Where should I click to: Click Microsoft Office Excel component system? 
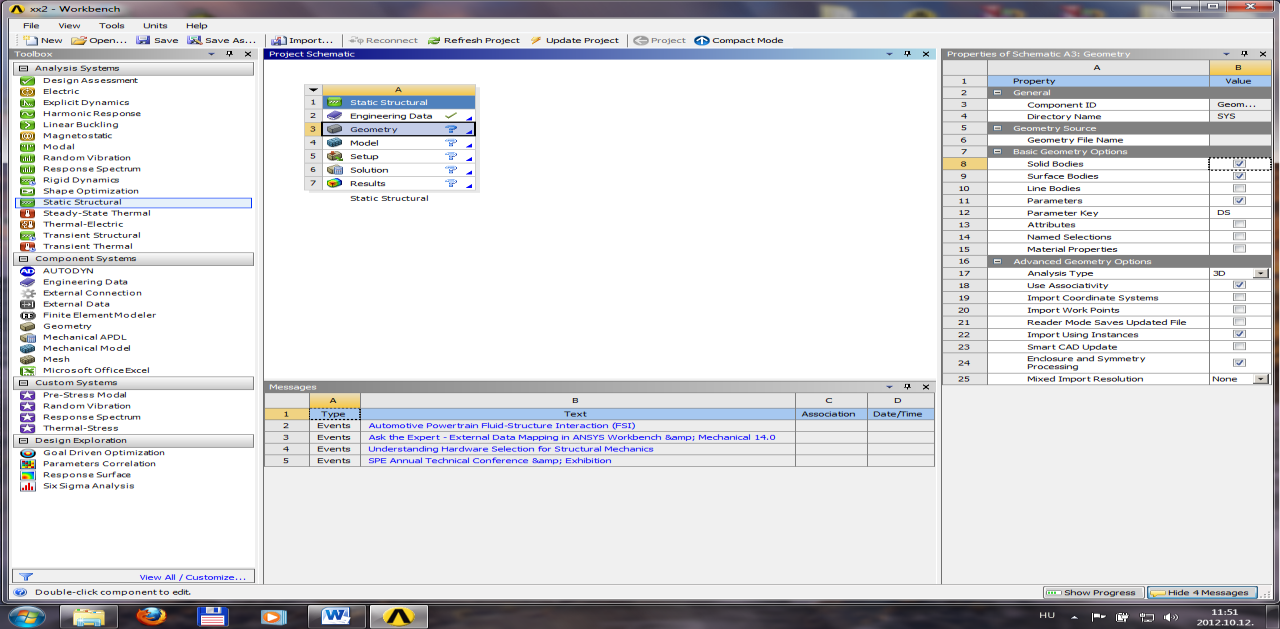[96, 370]
